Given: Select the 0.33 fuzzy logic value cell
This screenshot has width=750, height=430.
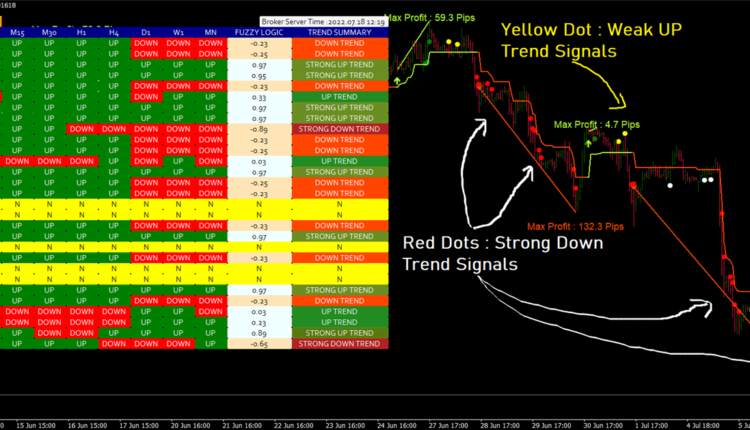Looking at the screenshot, I should 259,97.
